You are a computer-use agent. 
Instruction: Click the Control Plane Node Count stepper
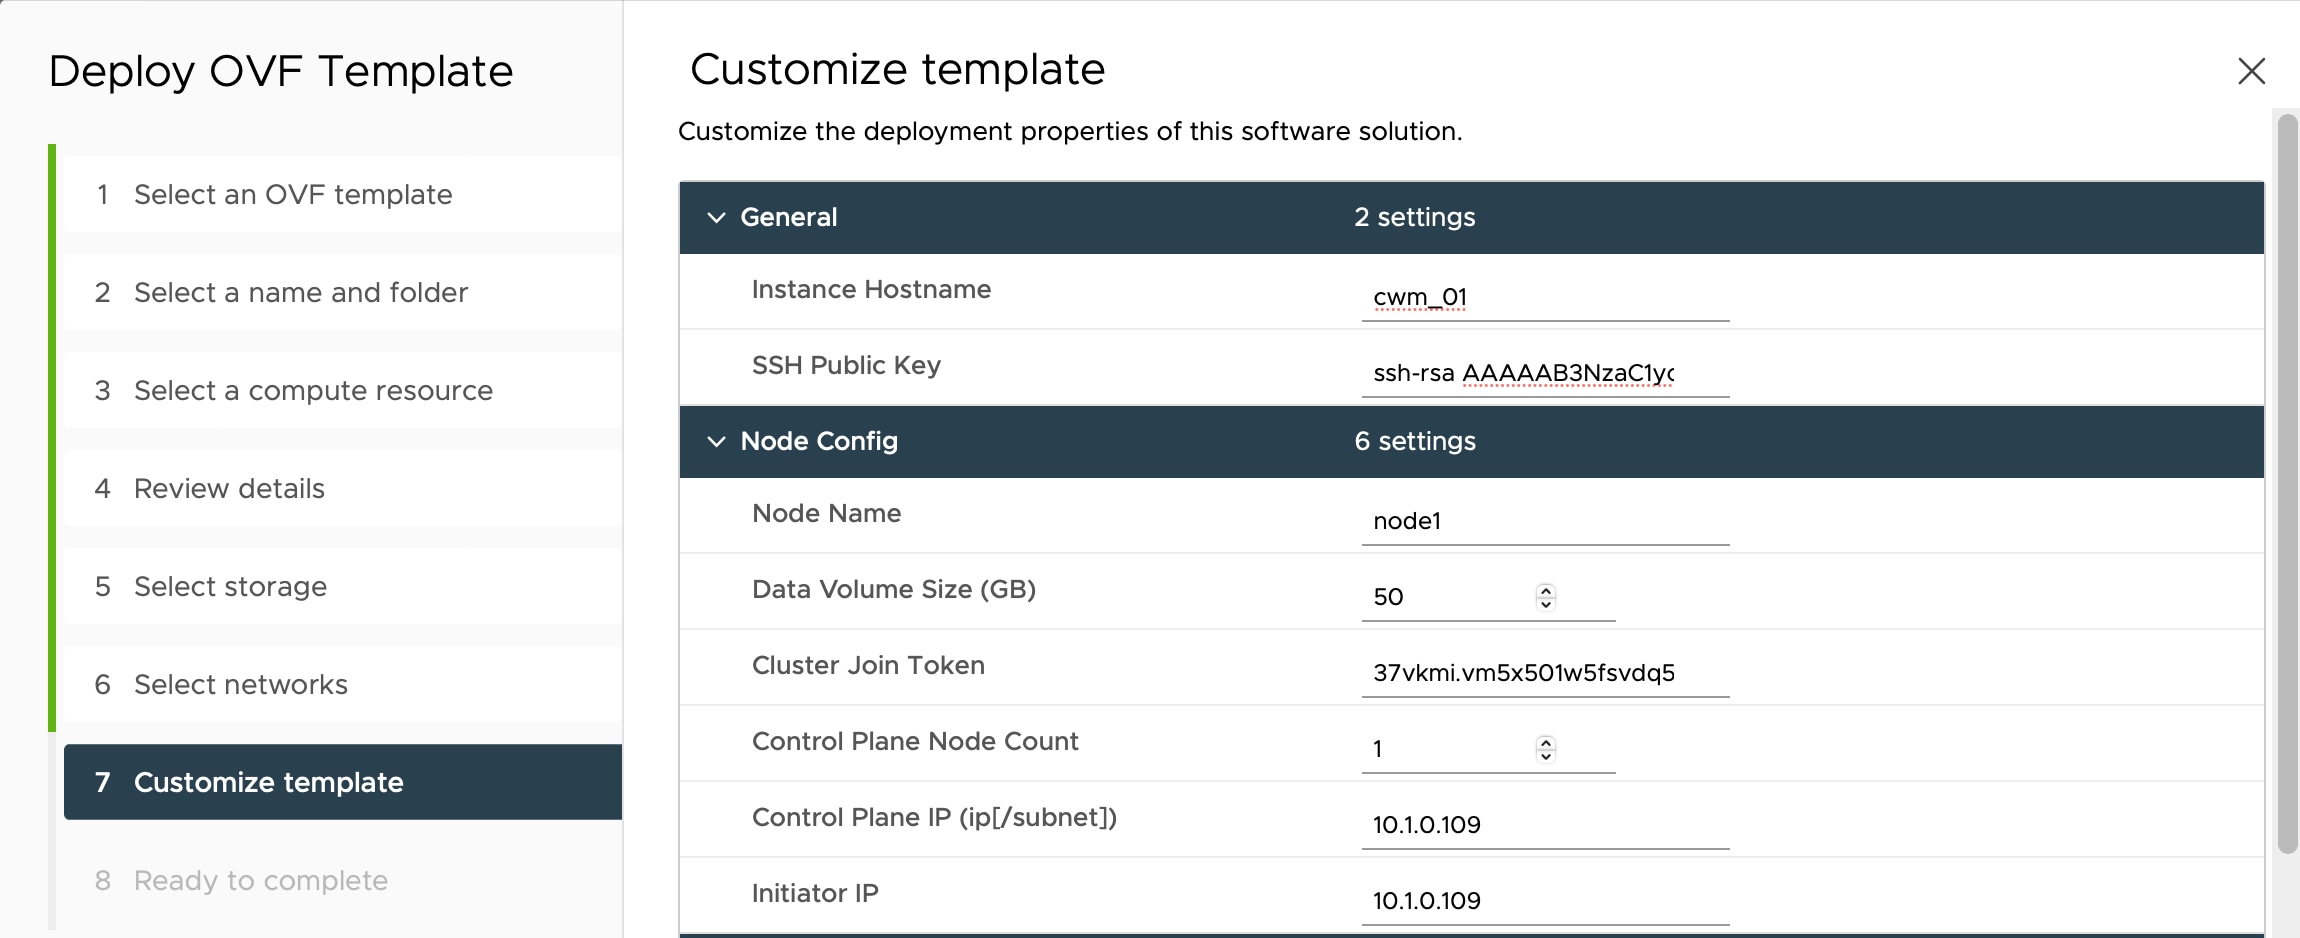1546,749
